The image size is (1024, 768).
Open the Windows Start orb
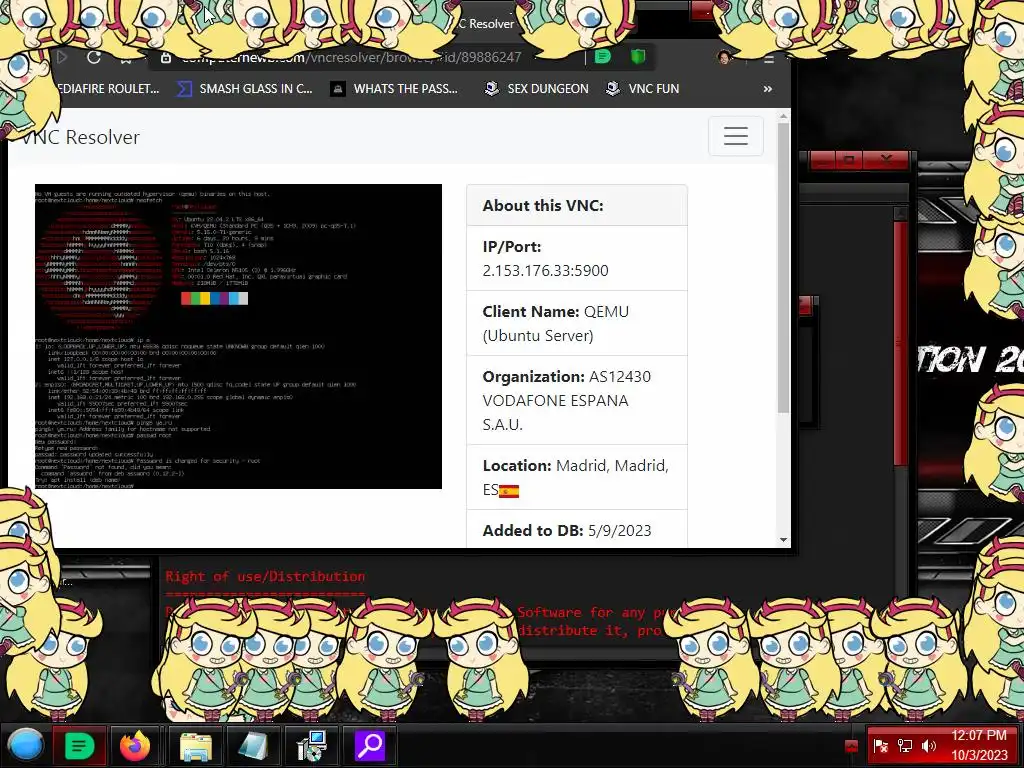coord(26,745)
